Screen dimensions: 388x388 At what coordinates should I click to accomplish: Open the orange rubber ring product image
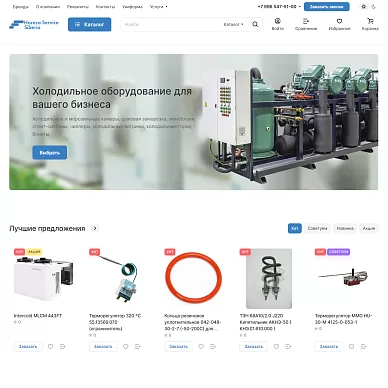tap(194, 278)
